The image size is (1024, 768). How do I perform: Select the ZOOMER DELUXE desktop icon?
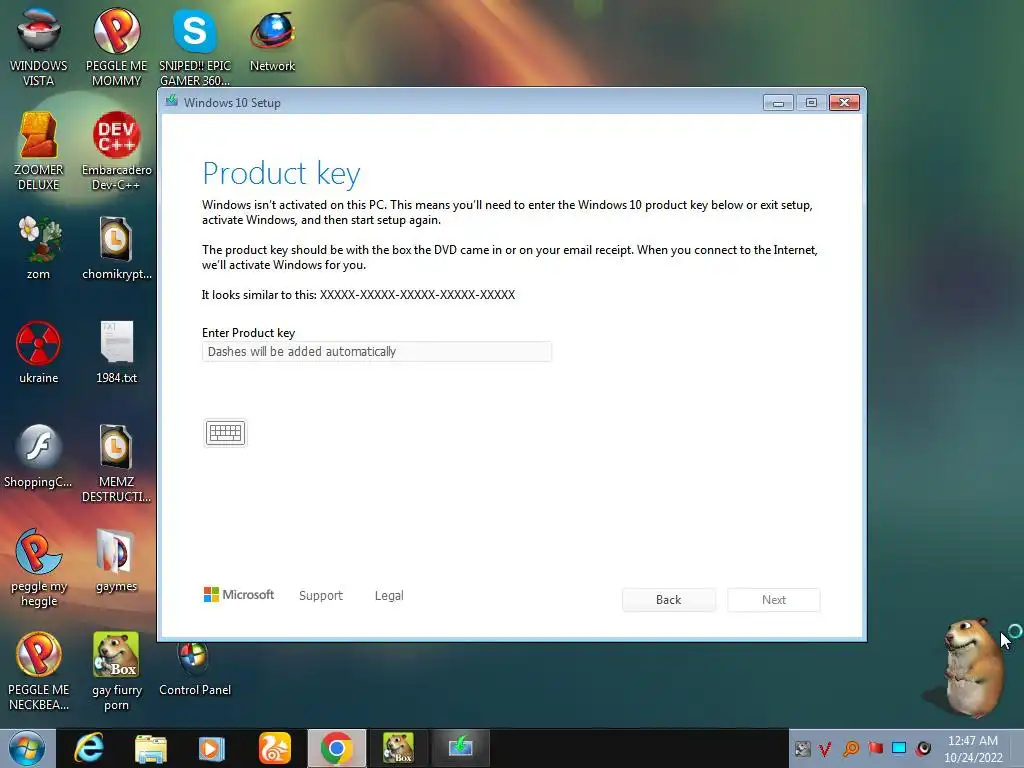coord(39,151)
